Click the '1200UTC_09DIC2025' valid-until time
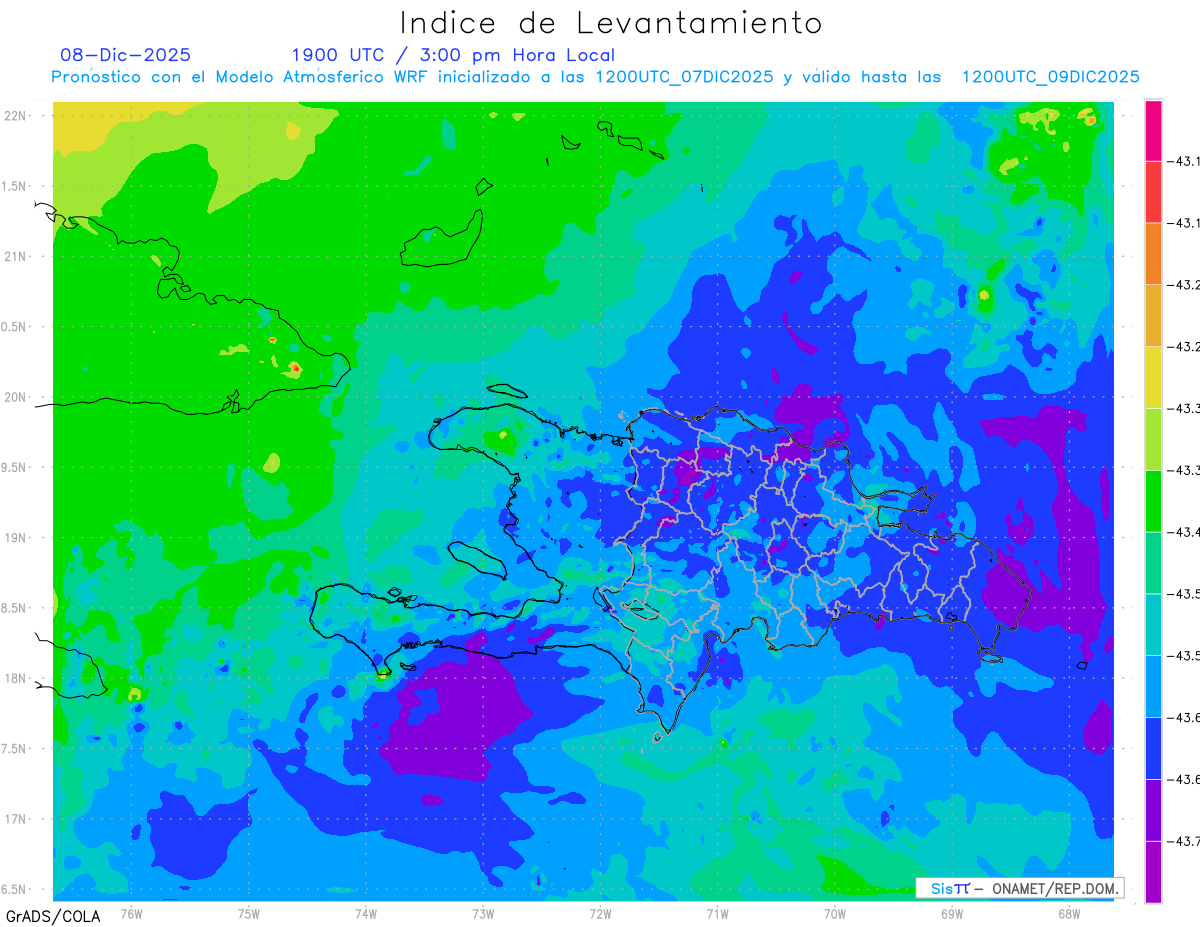Viewport: 1200px width, 927px height. tap(1051, 77)
